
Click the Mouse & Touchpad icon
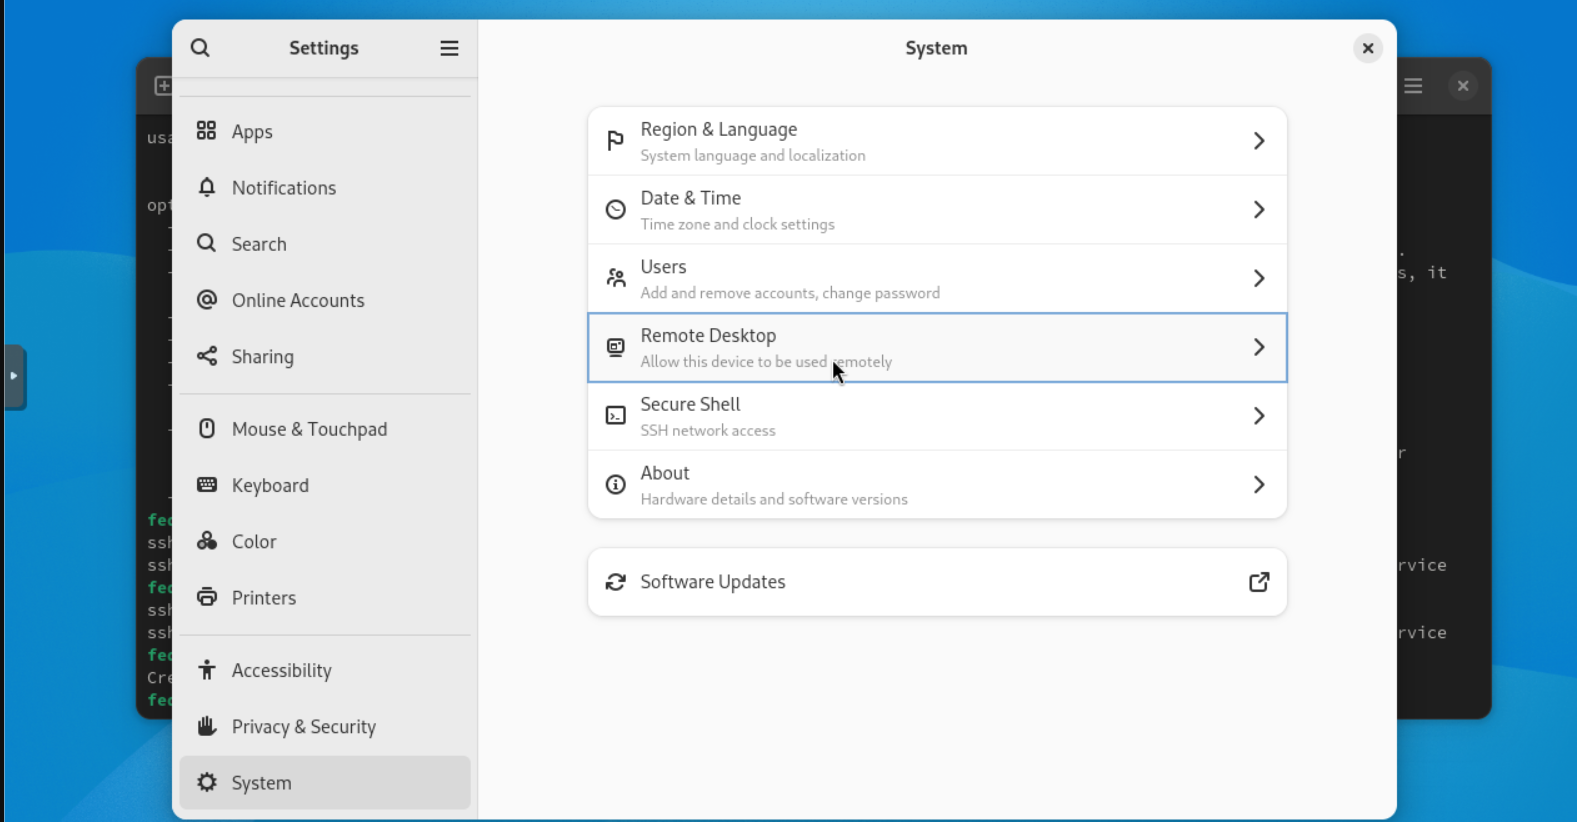(x=206, y=428)
